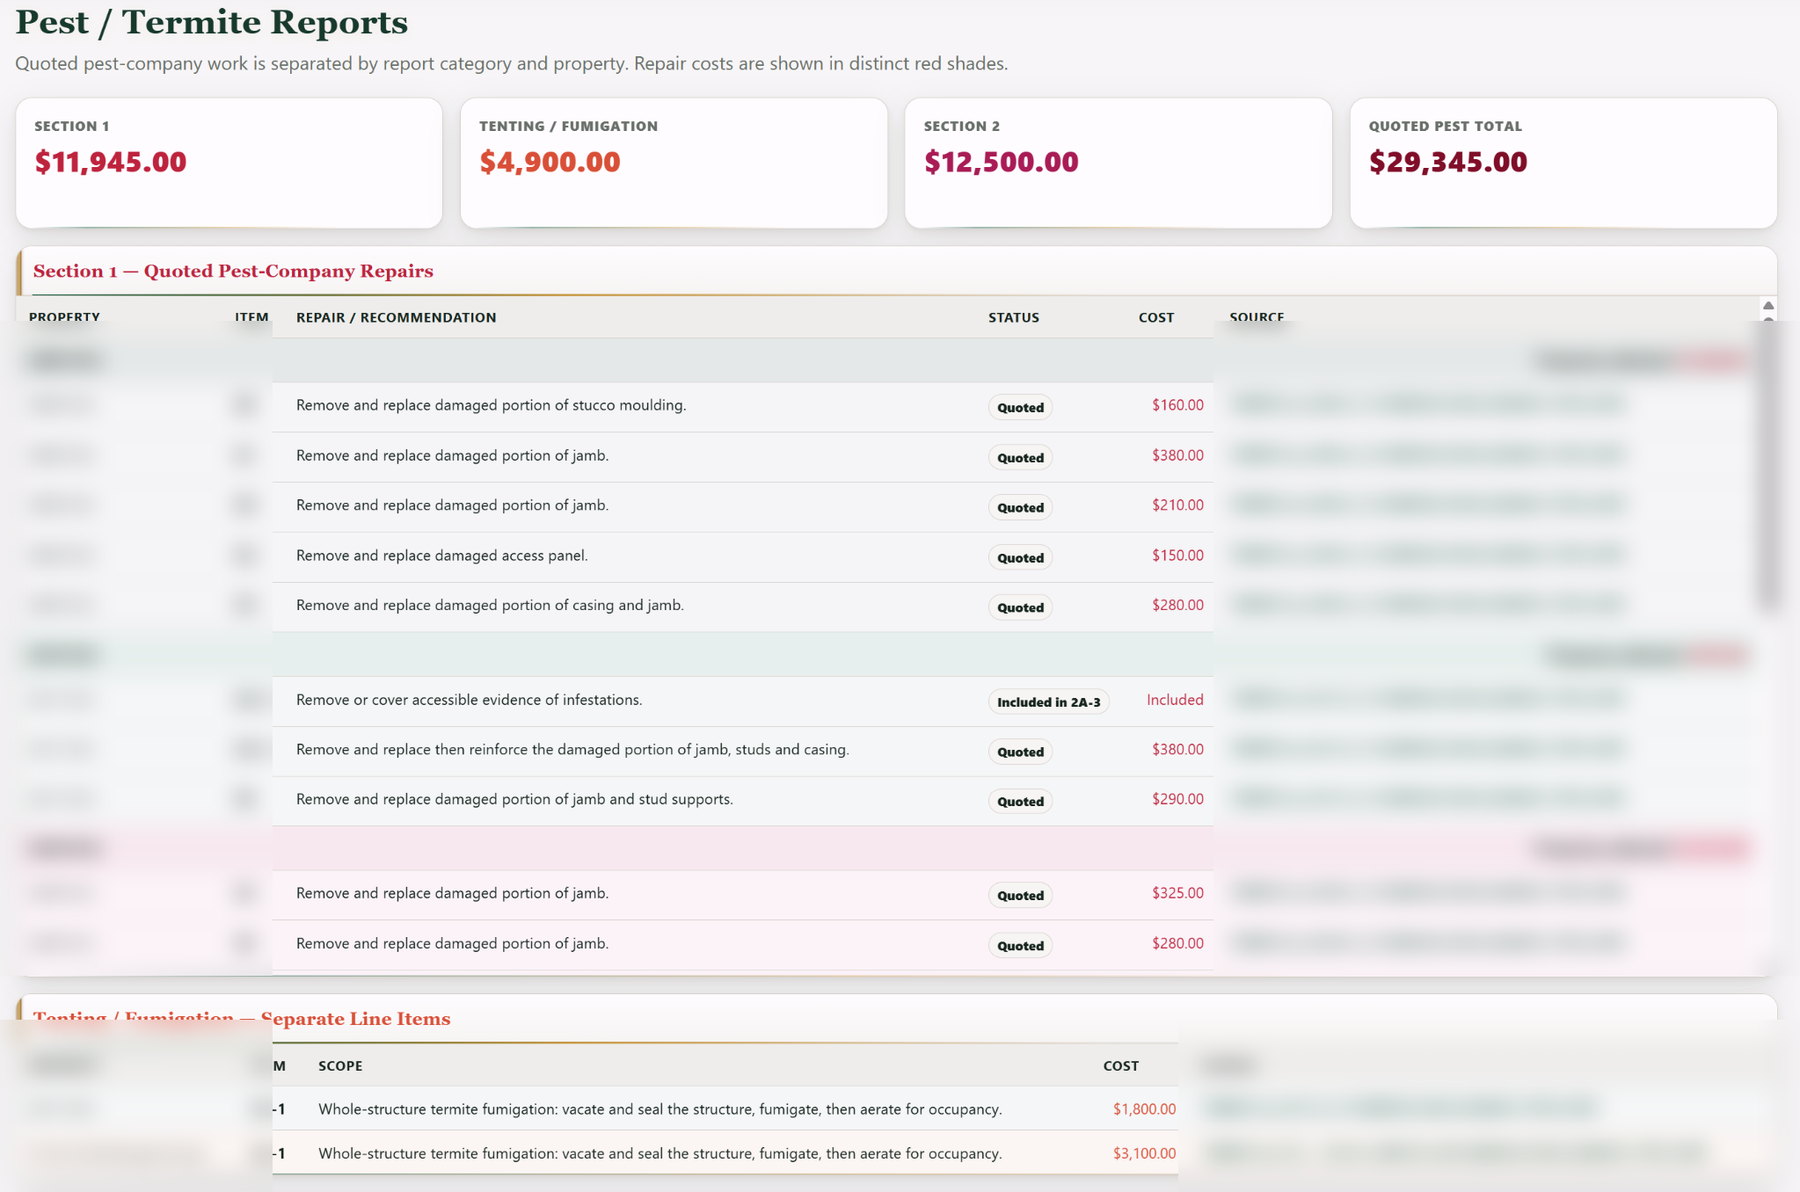Click the Quoted badge on the casing and jamb row

click(x=1020, y=607)
